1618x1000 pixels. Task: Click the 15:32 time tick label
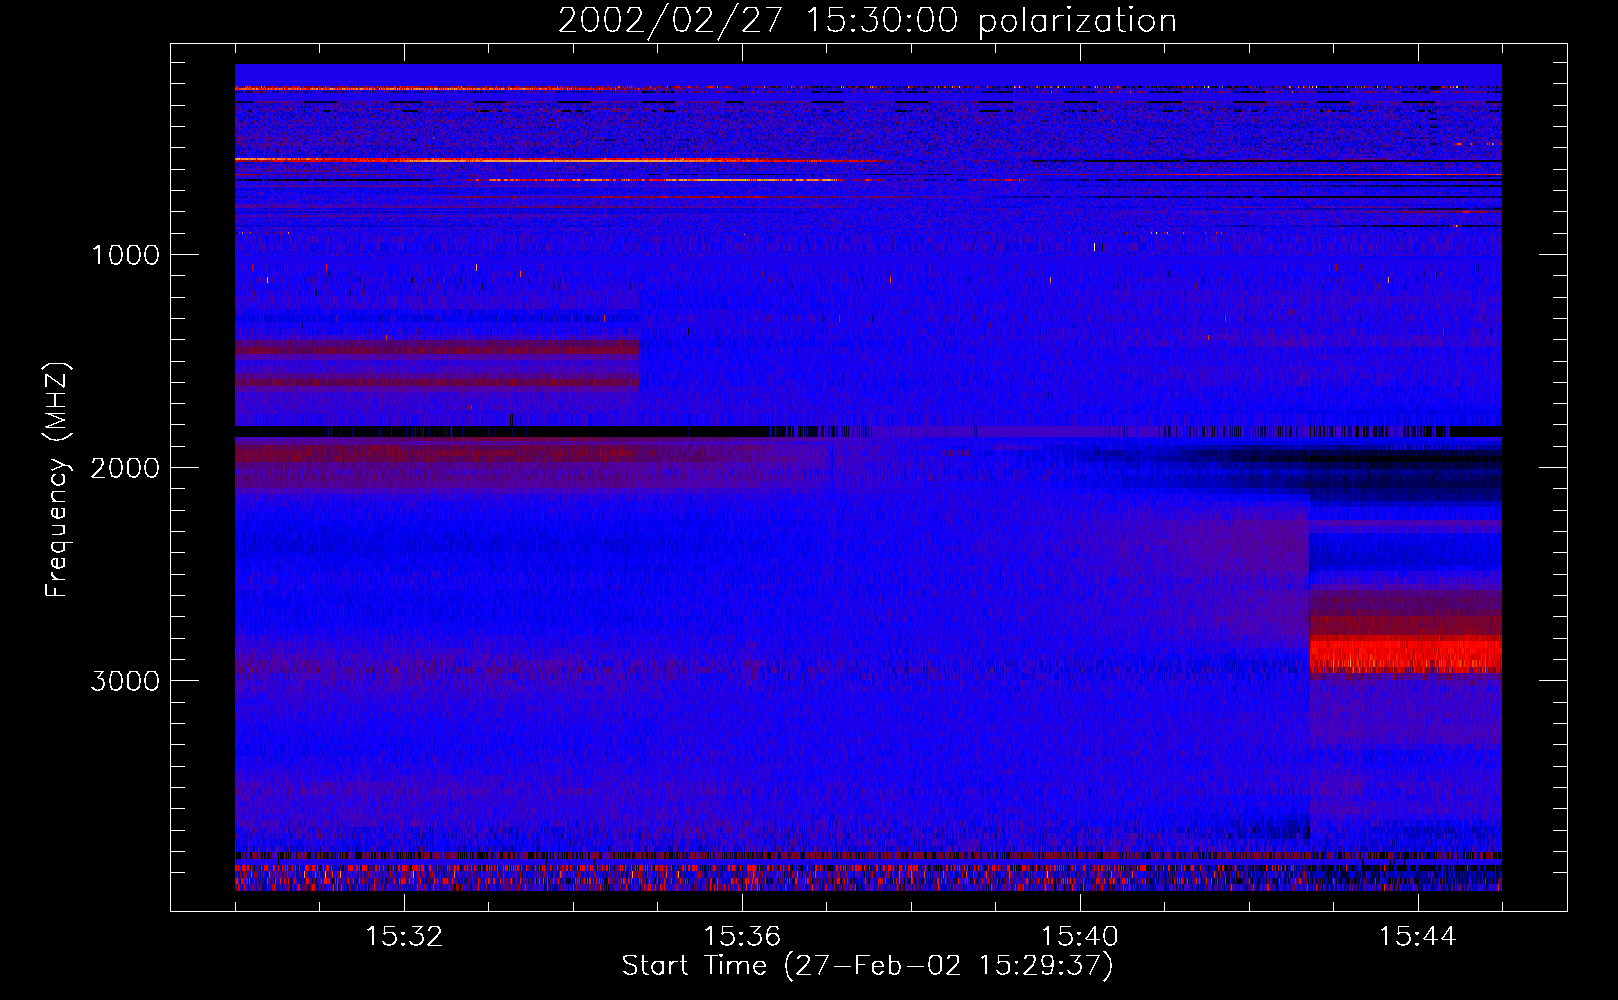[404, 937]
